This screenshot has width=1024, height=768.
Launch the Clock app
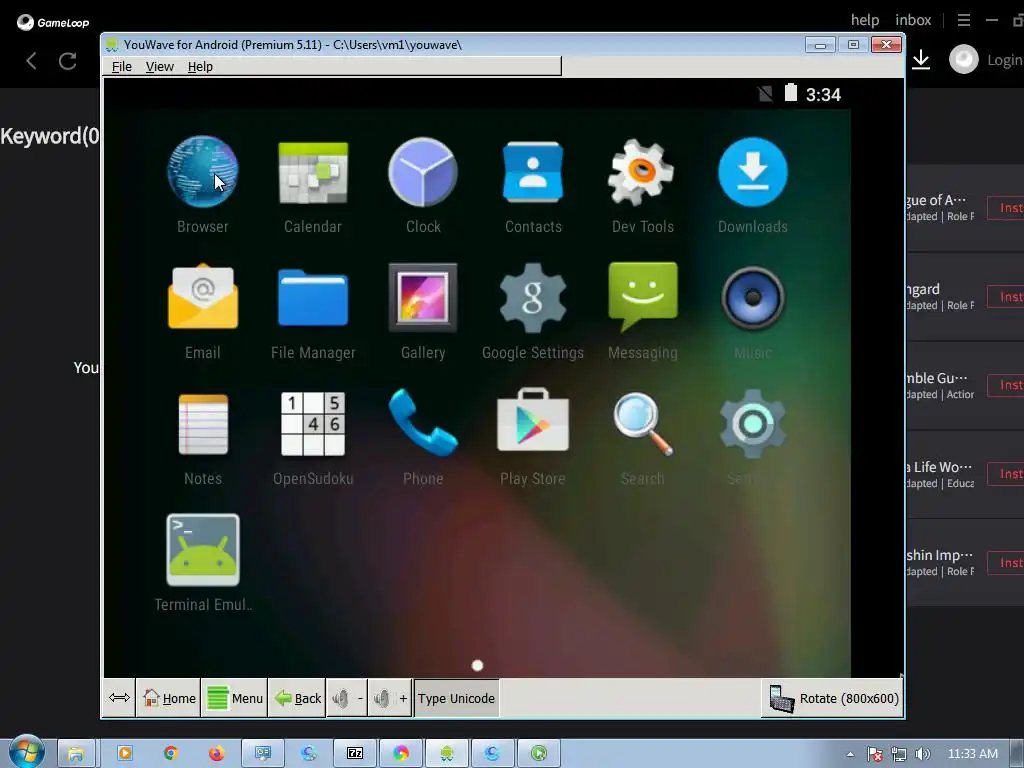coord(423,173)
